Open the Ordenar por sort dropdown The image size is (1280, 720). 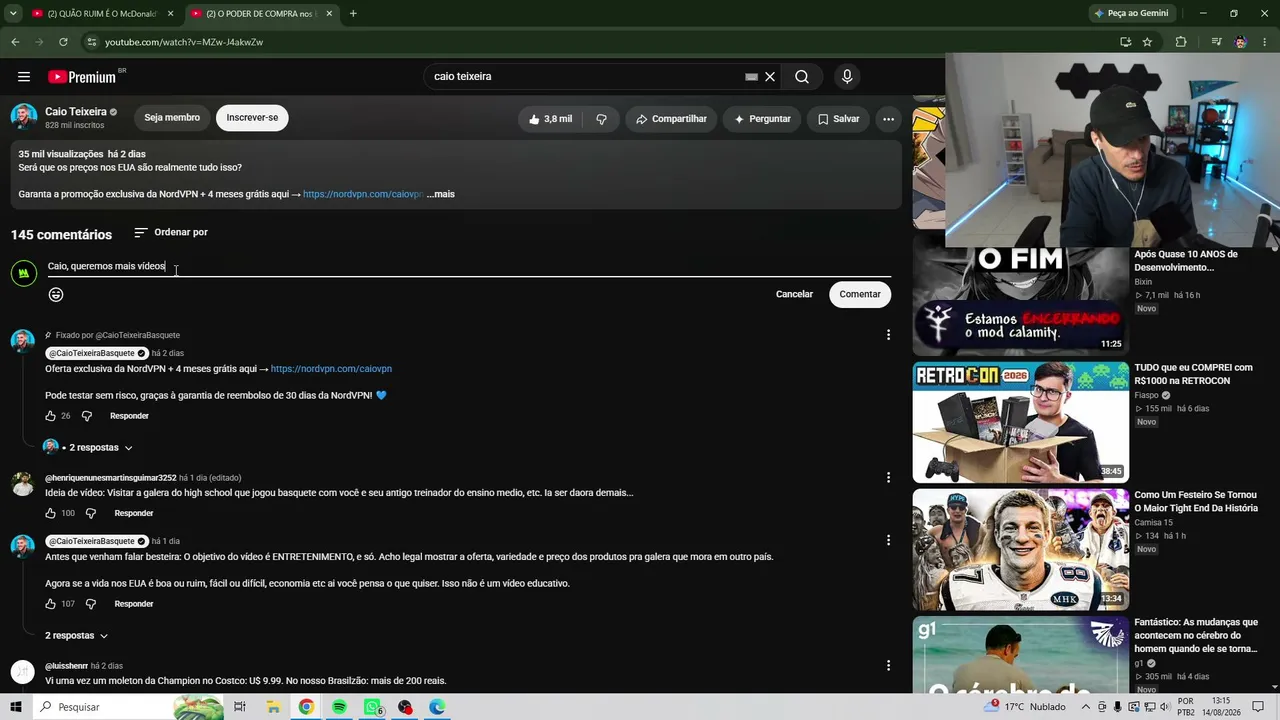click(x=171, y=232)
